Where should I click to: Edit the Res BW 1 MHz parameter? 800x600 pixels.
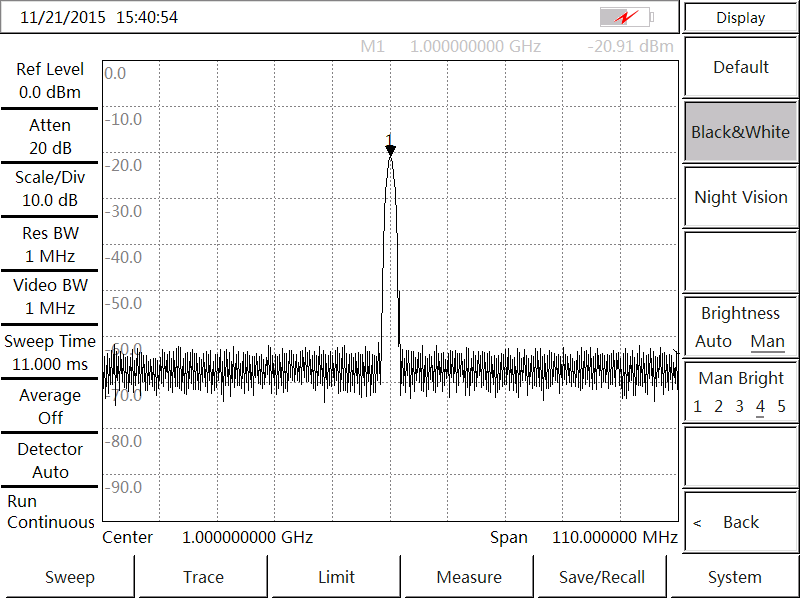(x=50, y=244)
